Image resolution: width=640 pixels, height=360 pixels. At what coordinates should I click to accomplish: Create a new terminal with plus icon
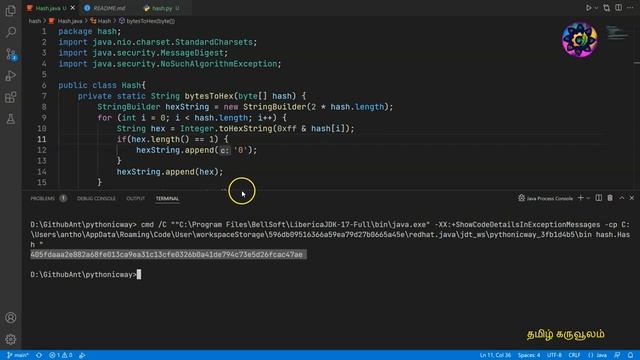tap(580, 198)
